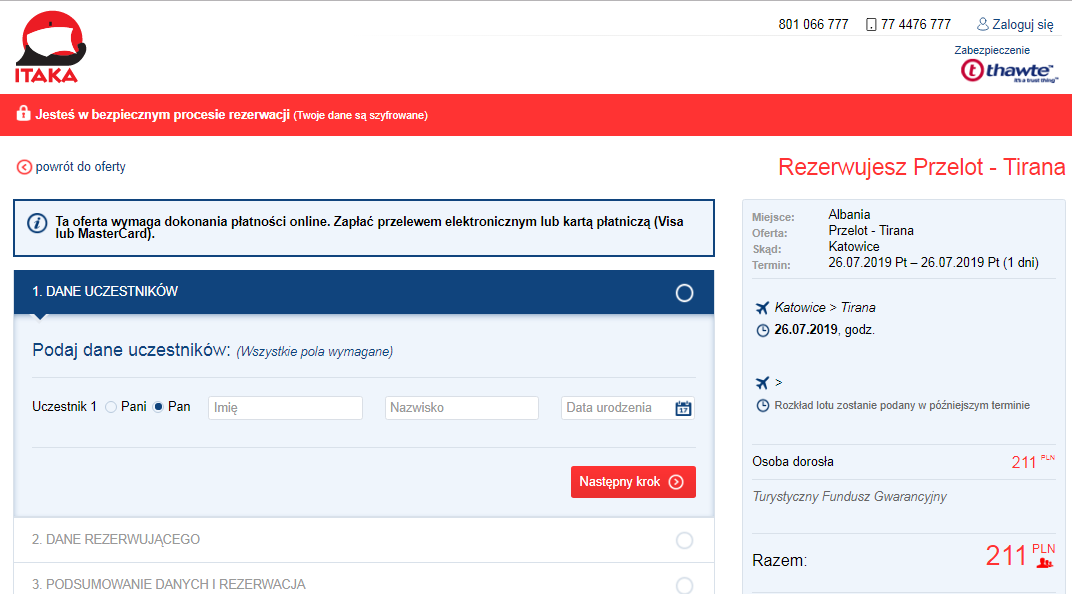Image resolution: width=1072 pixels, height=594 pixels.
Task: Click the back arrow icon beside powrót do oferty
Action: coord(24,167)
